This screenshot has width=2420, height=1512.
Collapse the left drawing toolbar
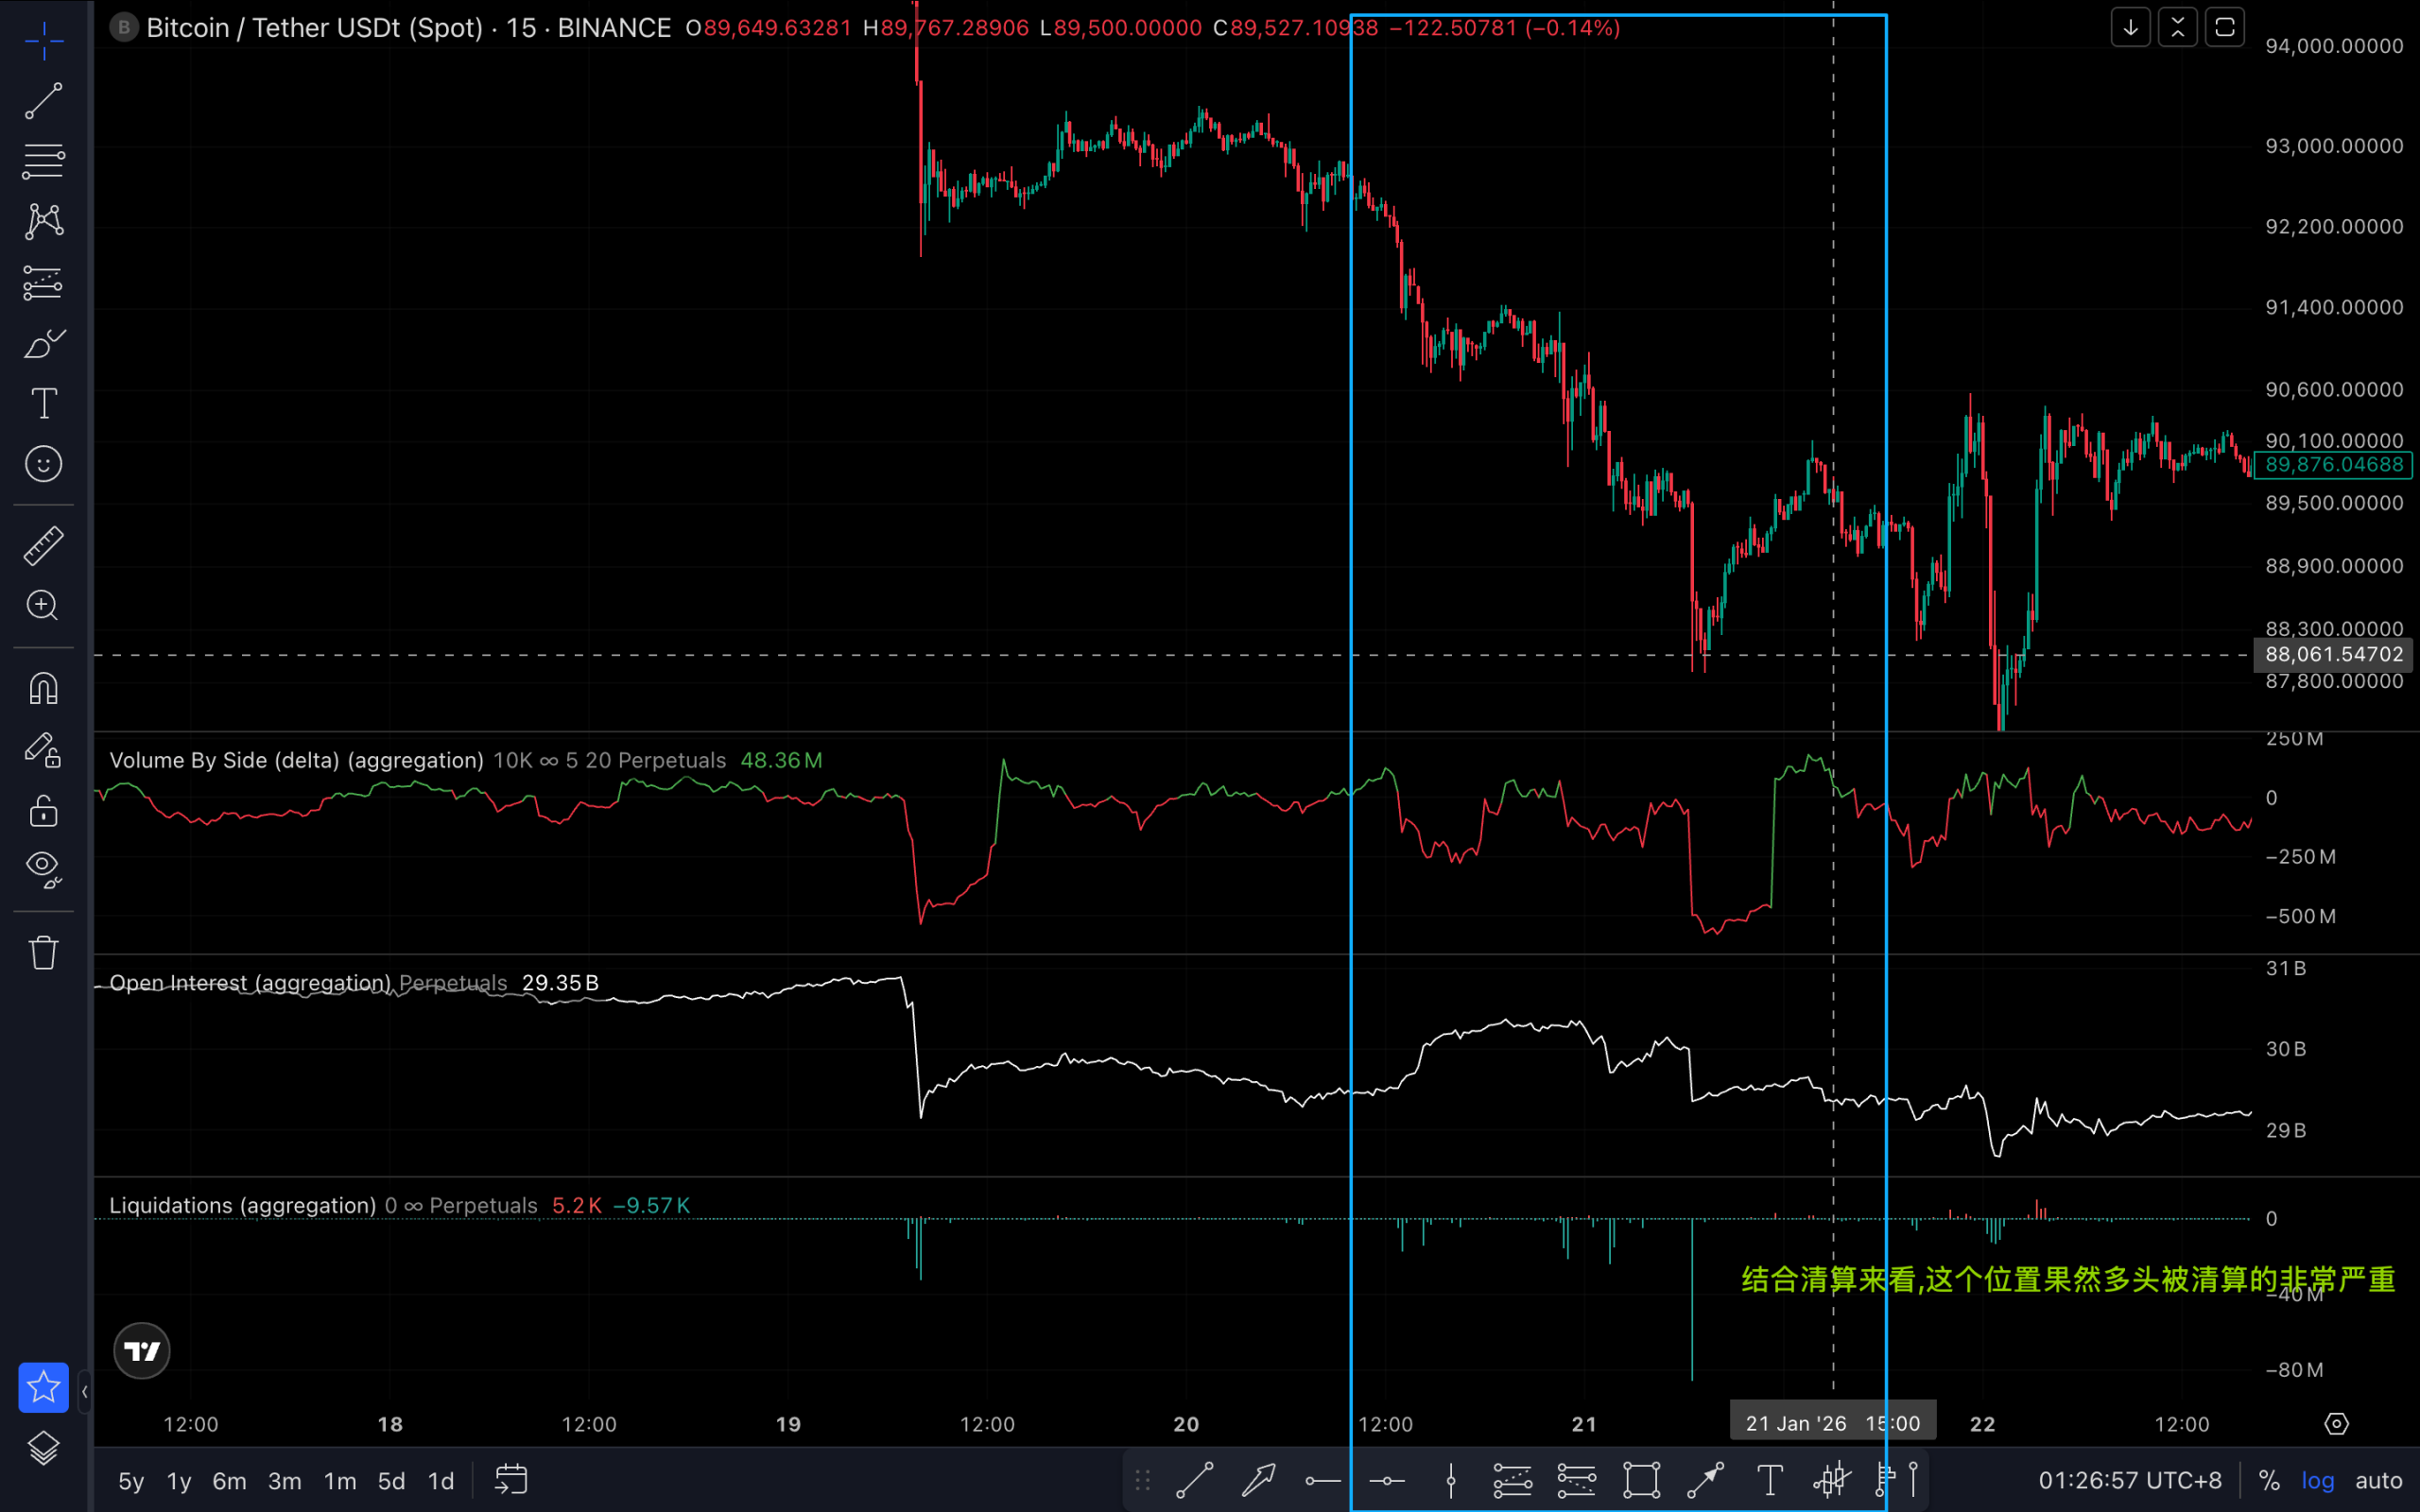click(85, 1391)
